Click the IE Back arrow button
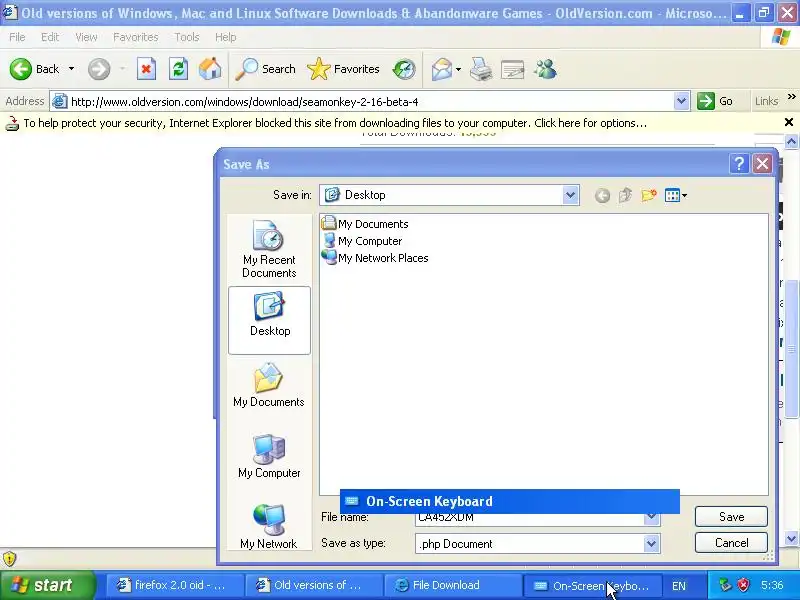800x600 pixels. point(35,69)
